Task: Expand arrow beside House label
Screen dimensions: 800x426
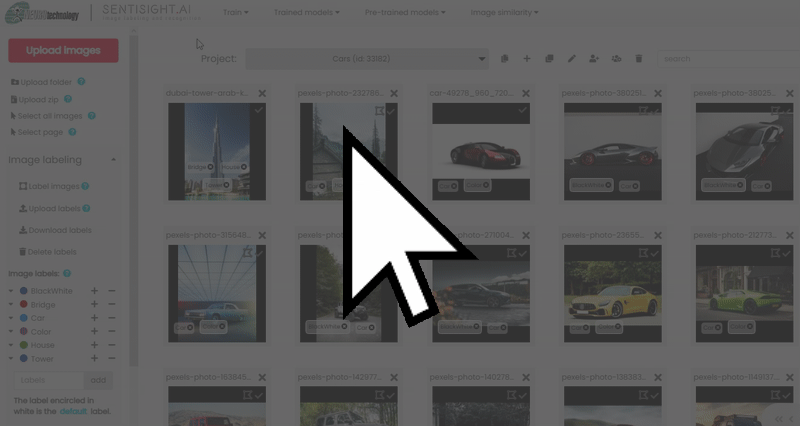Action: point(11,345)
